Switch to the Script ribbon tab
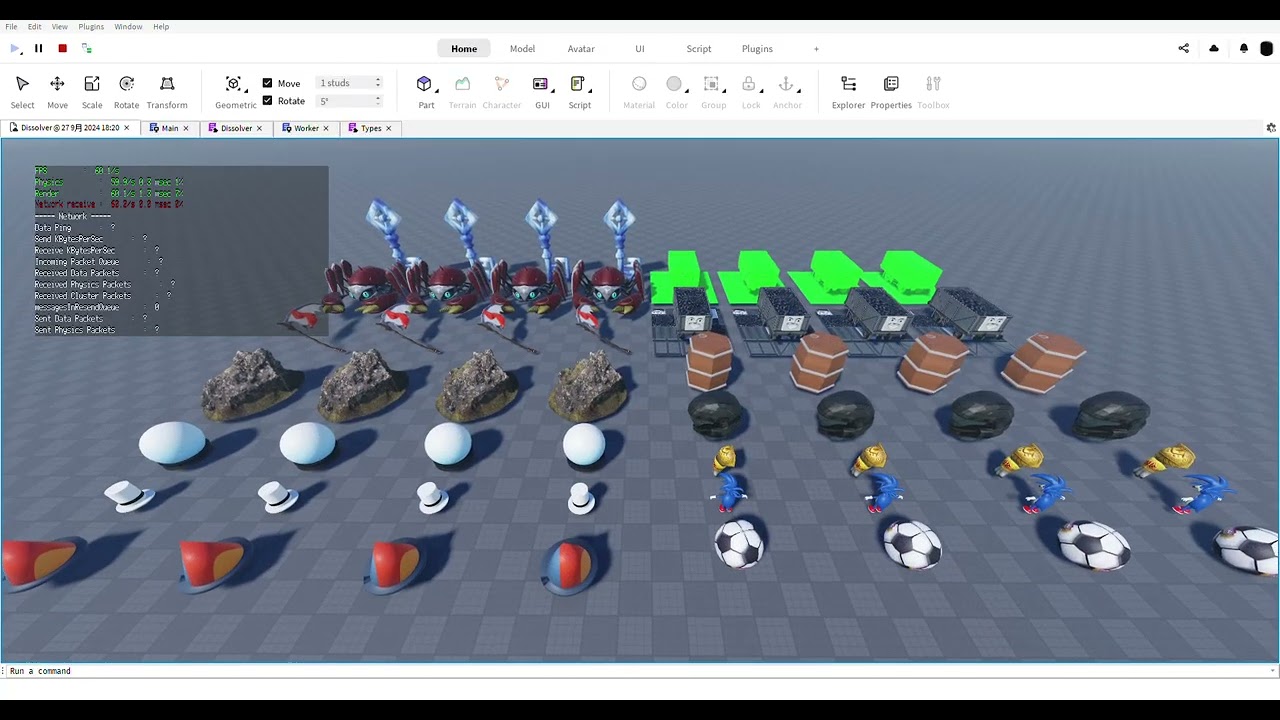1280x720 pixels. [x=699, y=48]
